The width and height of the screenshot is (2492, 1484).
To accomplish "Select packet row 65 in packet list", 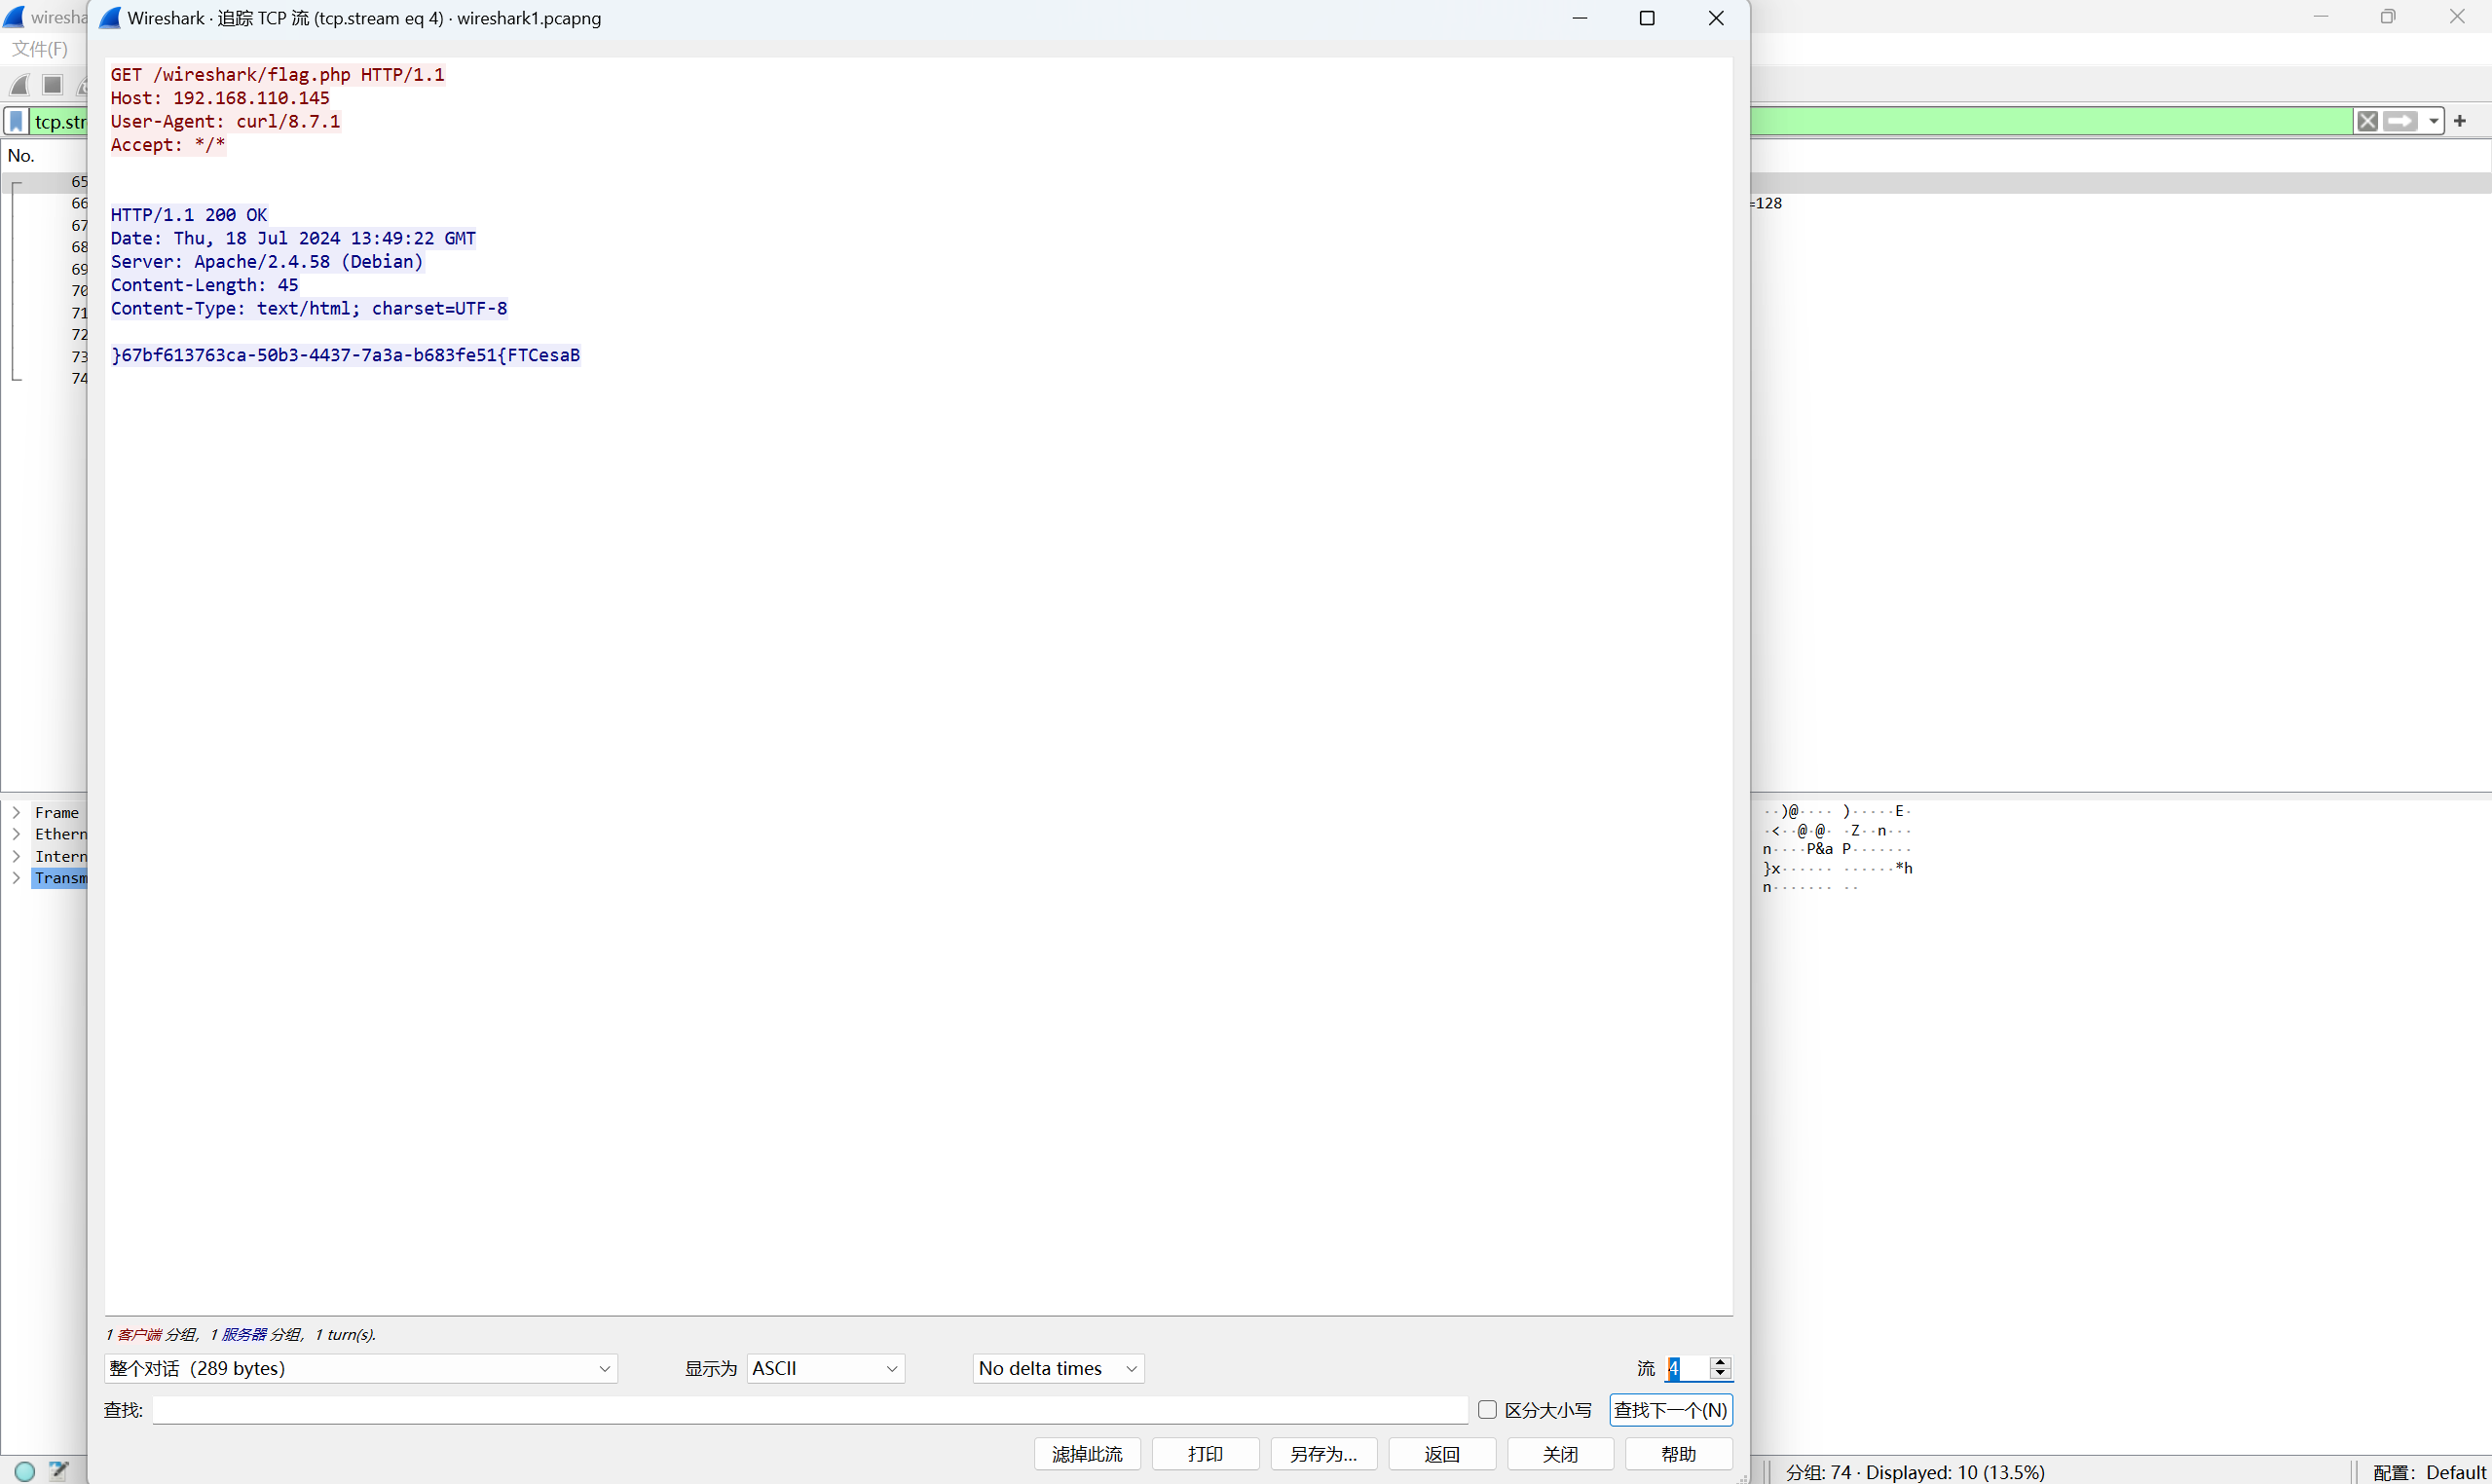I will 45,182.
